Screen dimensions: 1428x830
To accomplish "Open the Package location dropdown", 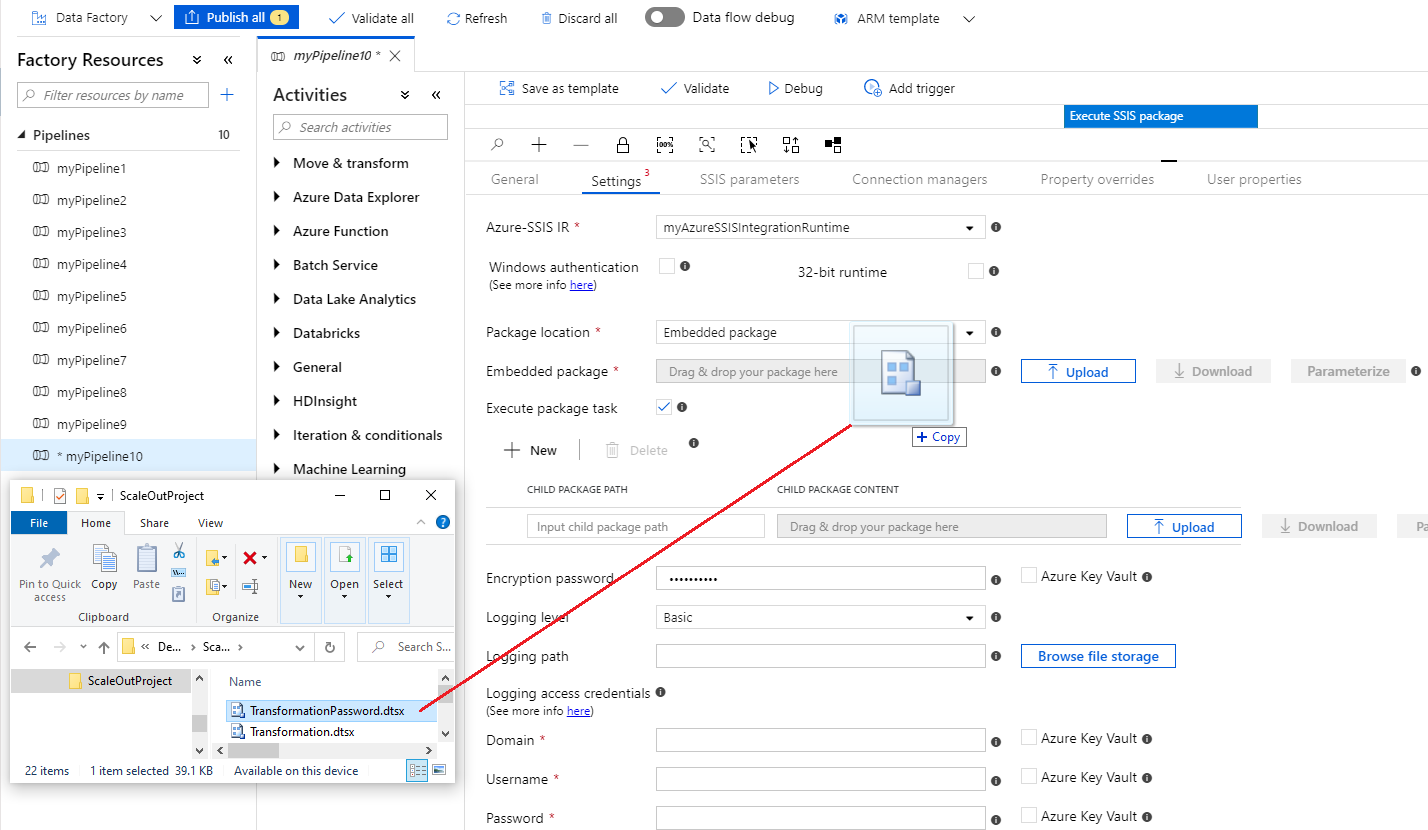I will tap(968, 331).
